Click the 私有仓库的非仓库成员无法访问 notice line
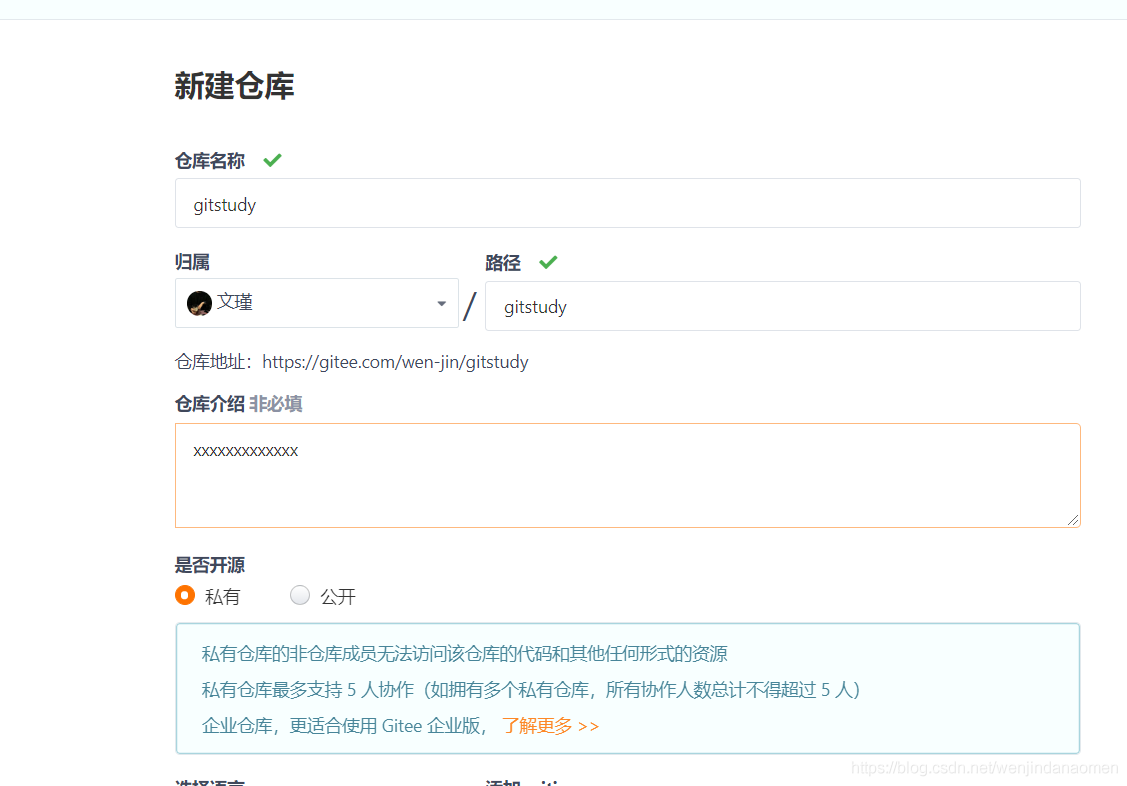1127x786 pixels. (464, 654)
